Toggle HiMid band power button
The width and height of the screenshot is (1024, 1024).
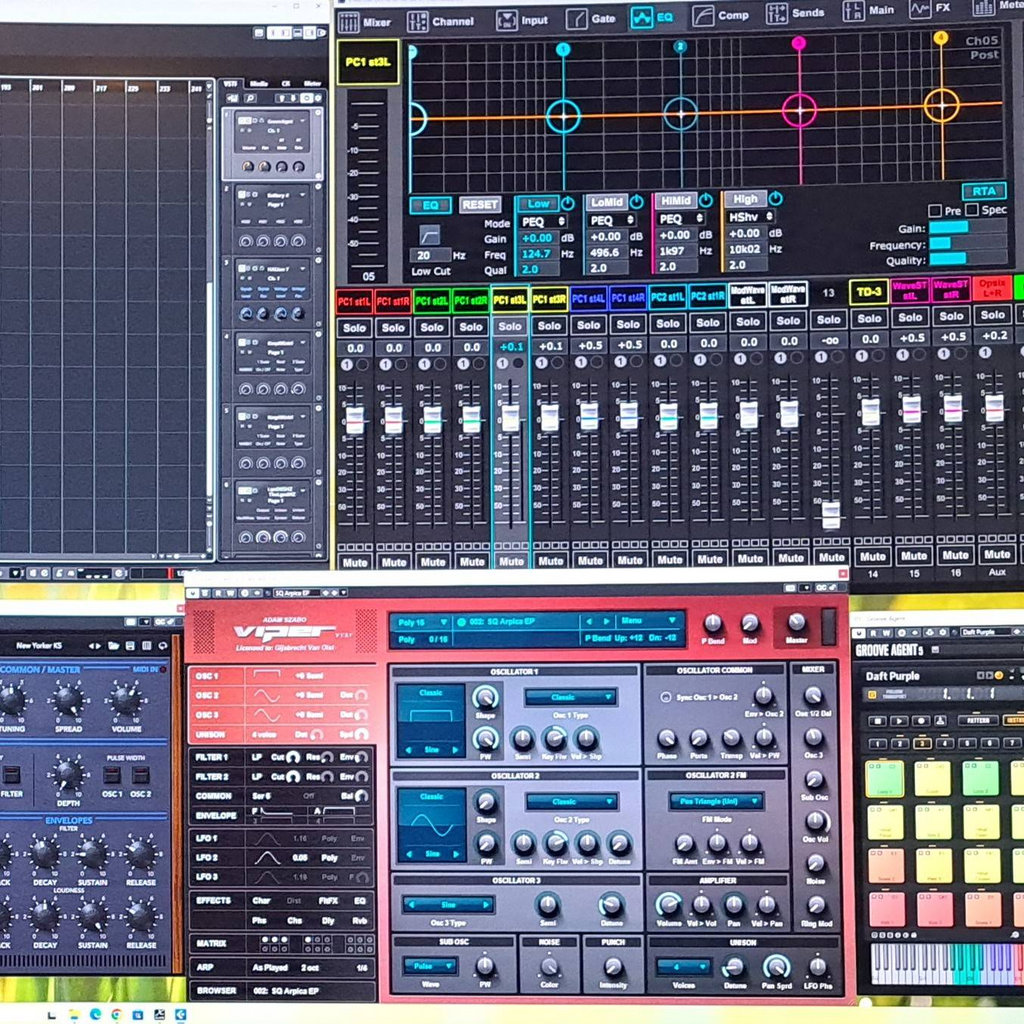(x=706, y=199)
